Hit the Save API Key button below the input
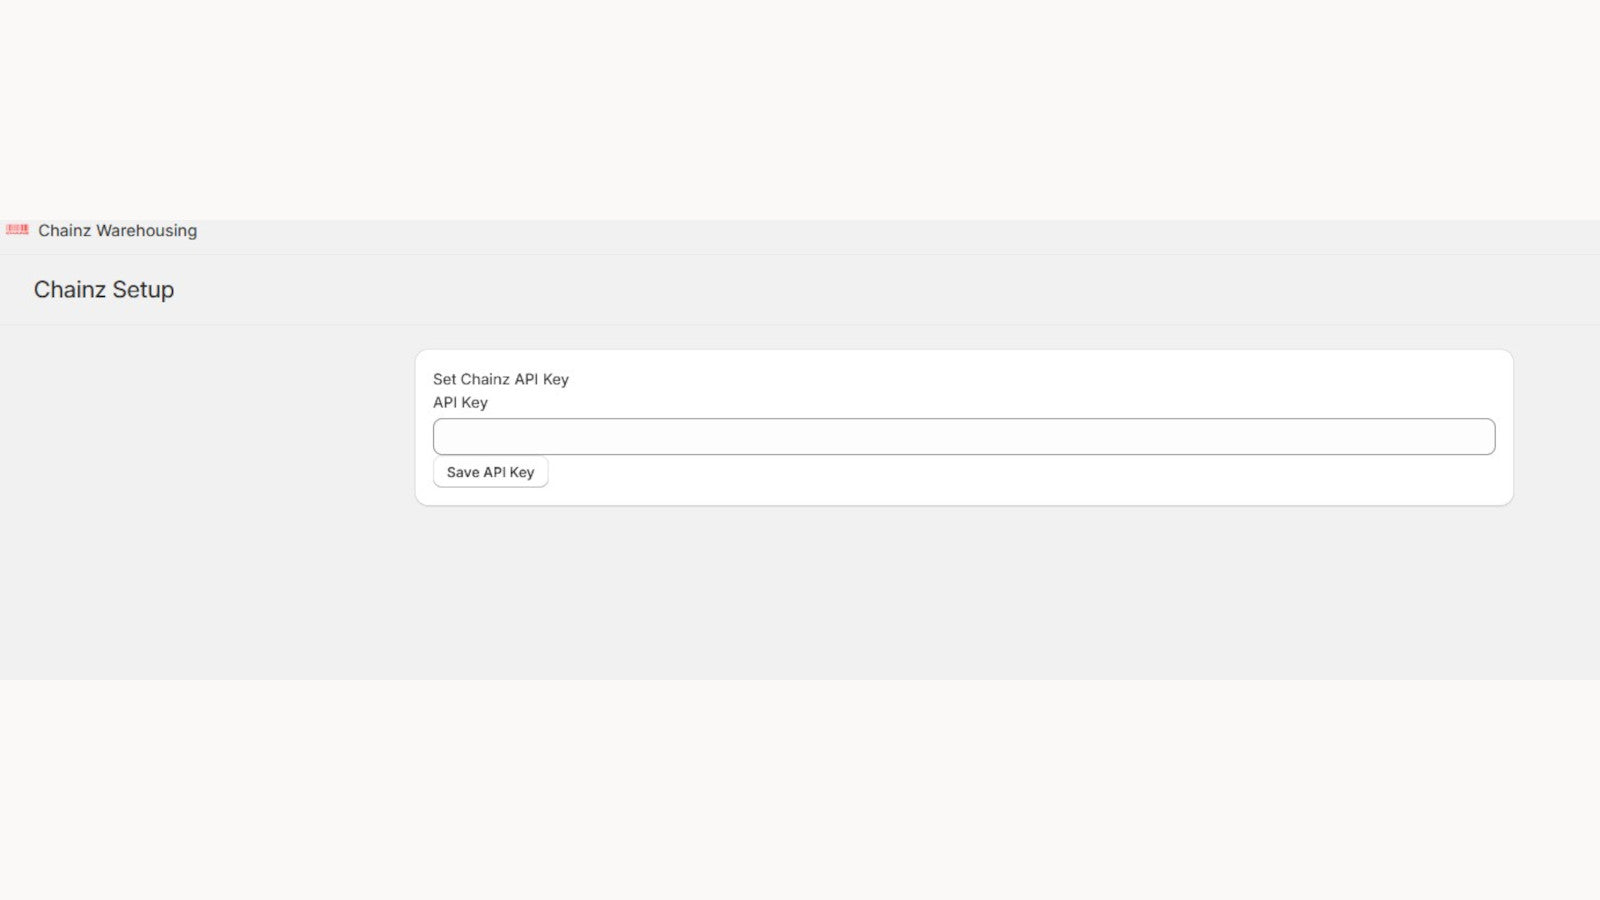Image resolution: width=1600 pixels, height=900 pixels. (490, 472)
